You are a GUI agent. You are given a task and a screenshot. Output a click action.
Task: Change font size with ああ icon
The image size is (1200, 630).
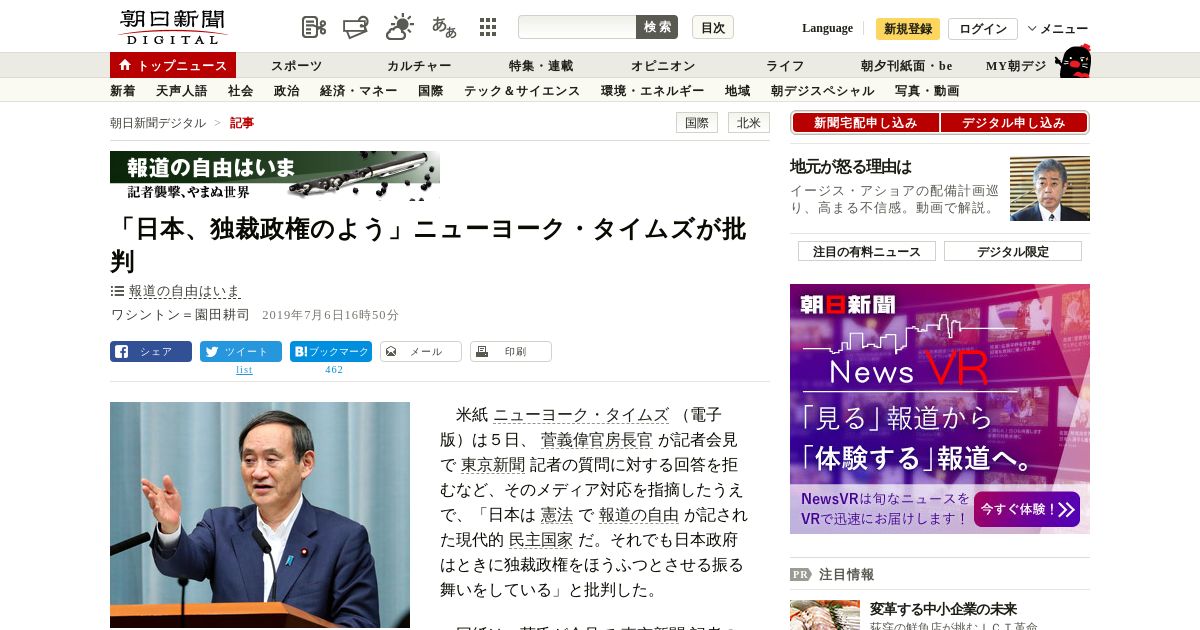tap(444, 27)
